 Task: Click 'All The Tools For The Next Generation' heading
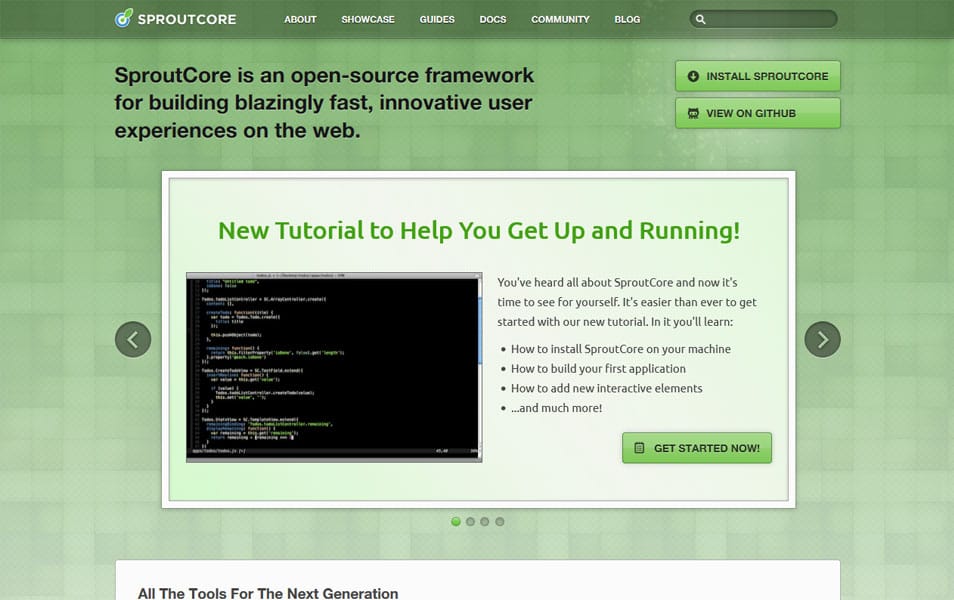(x=268, y=593)
